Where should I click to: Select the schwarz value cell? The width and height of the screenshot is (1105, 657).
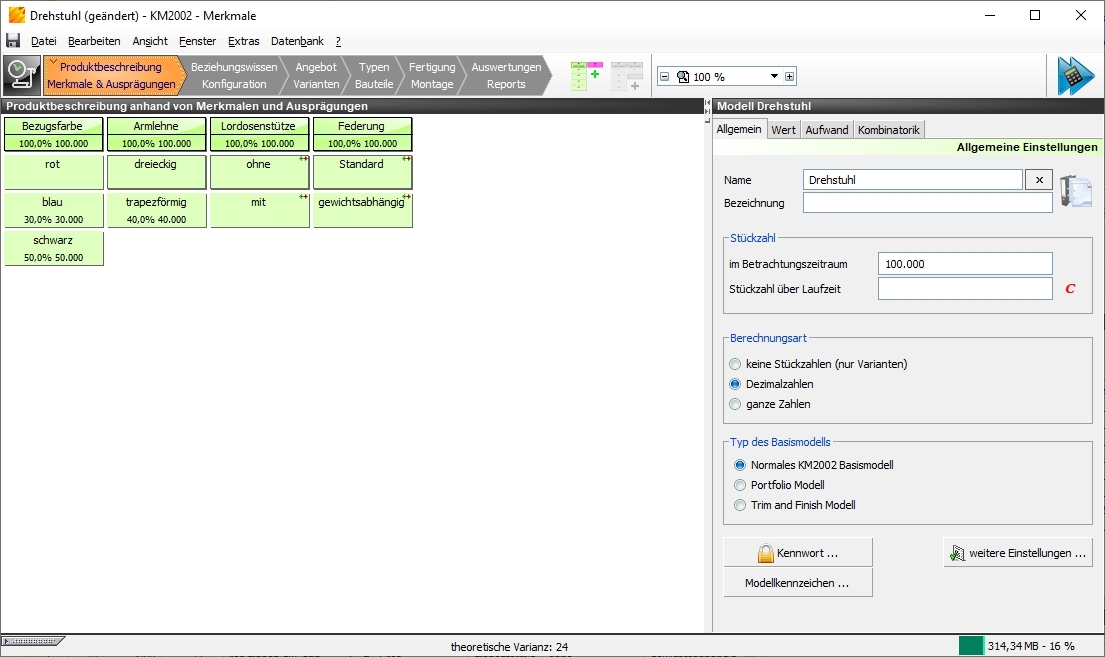(54, 248)
